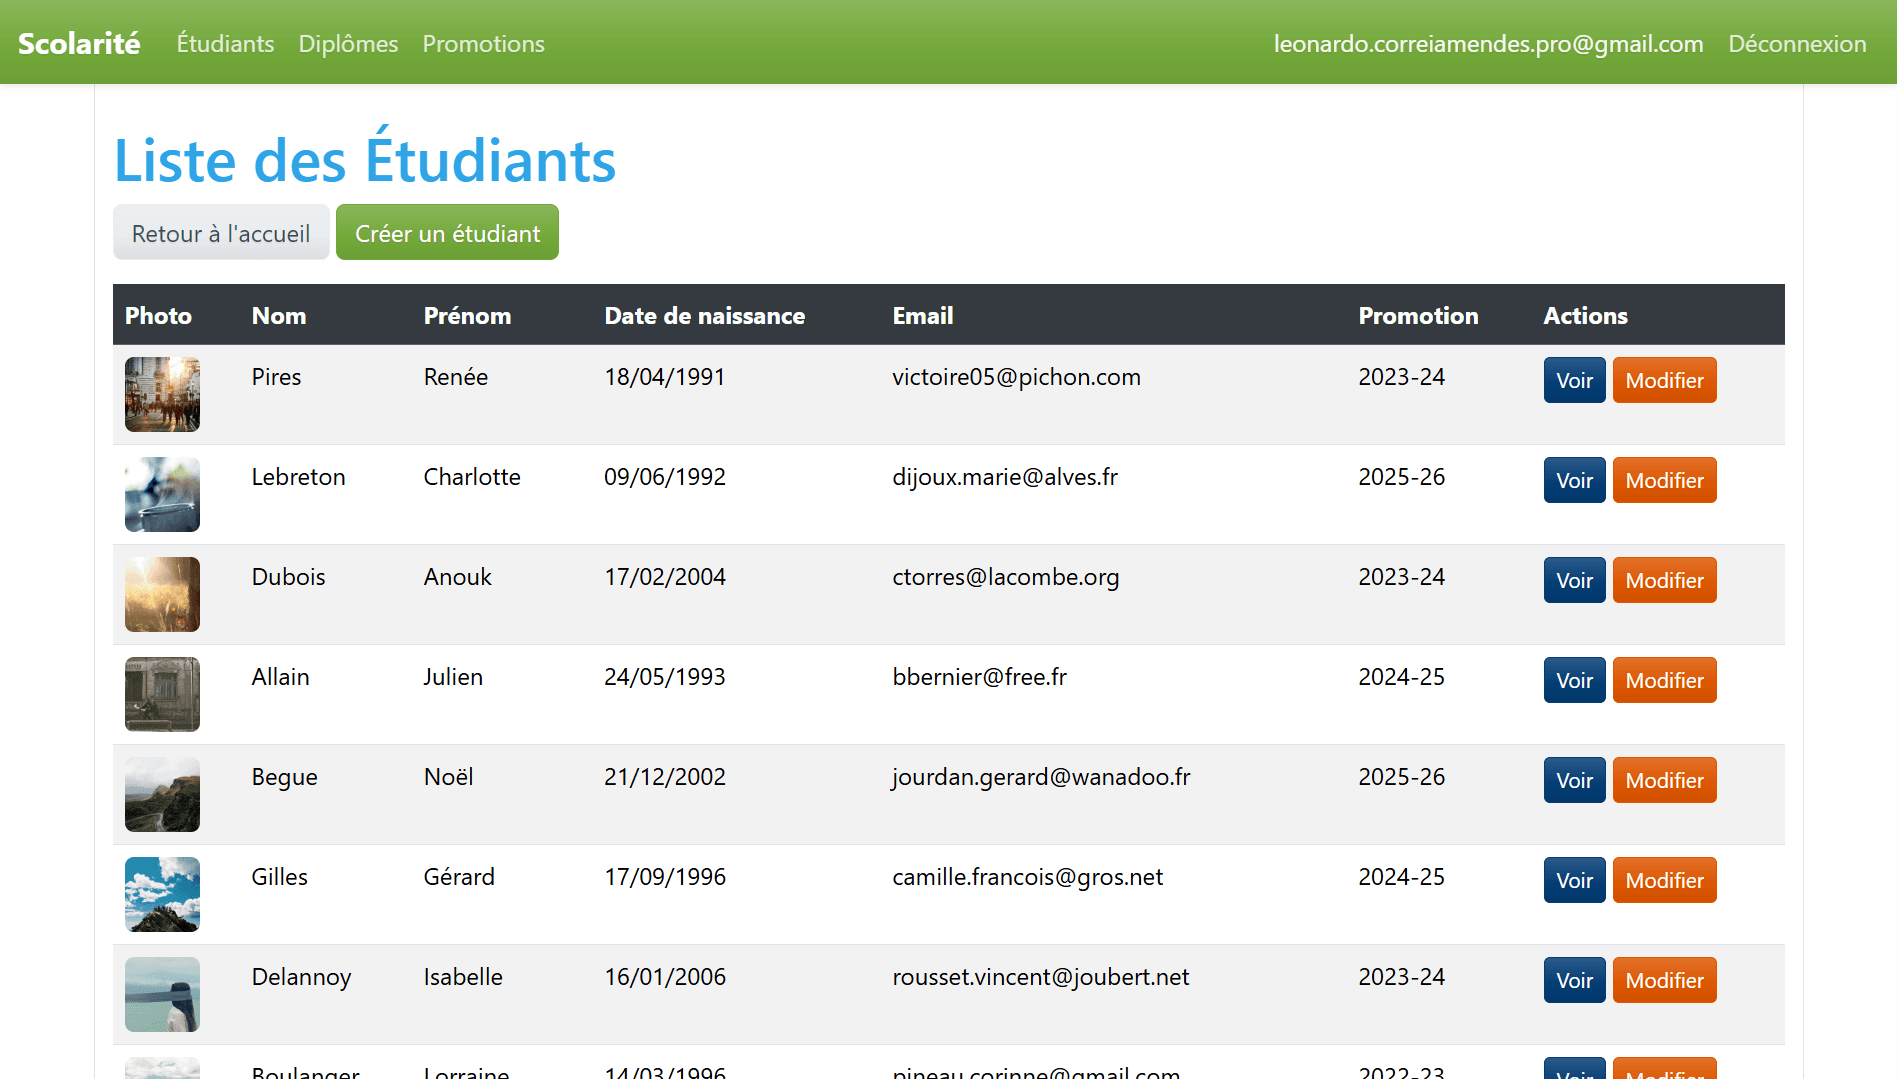Click Julien Allain's photo thumbnail
The image size is (1899, 1079).
(x=162, y=694)
